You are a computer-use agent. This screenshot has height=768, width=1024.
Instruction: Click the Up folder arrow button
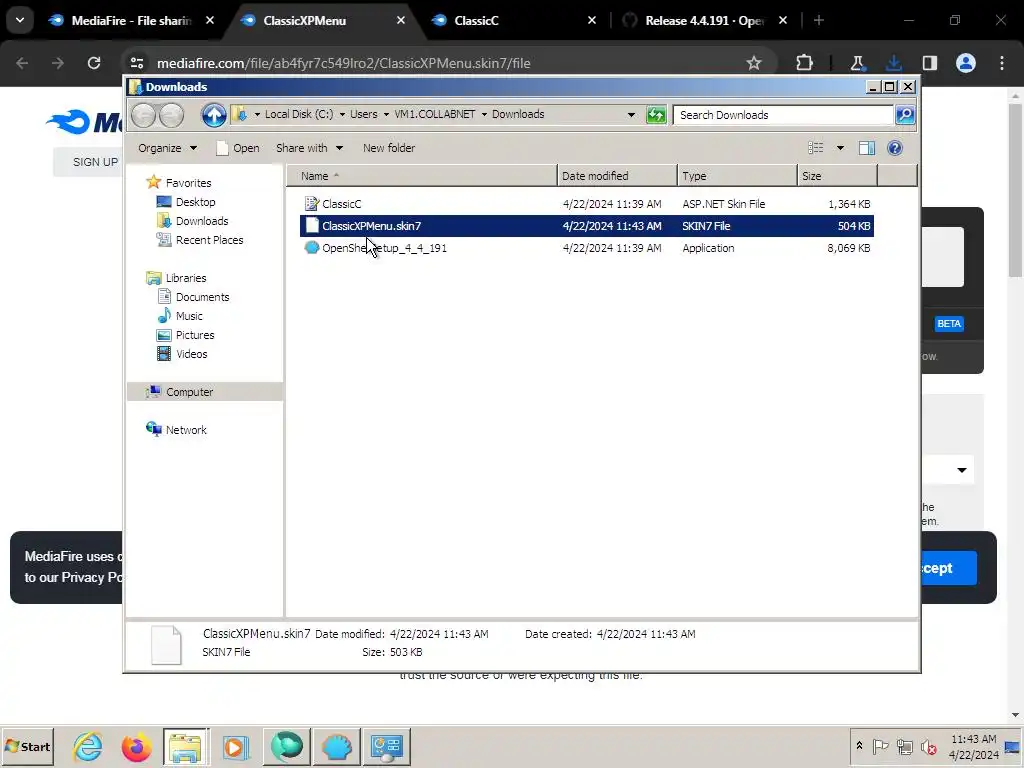(214, 116)
